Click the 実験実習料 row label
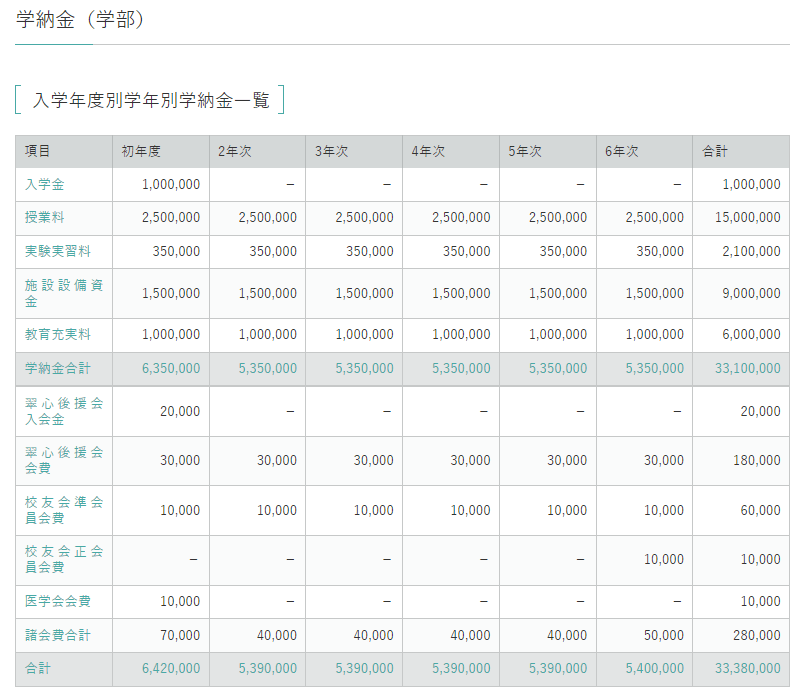The height and width of the screenshot is (700, 804). (58, 251)
